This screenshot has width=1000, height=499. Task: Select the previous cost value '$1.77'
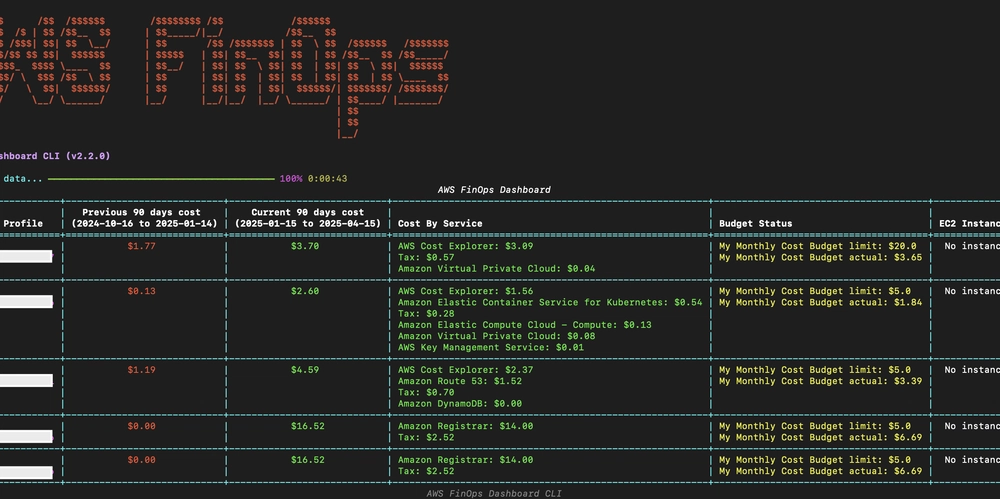click(142, 246)
